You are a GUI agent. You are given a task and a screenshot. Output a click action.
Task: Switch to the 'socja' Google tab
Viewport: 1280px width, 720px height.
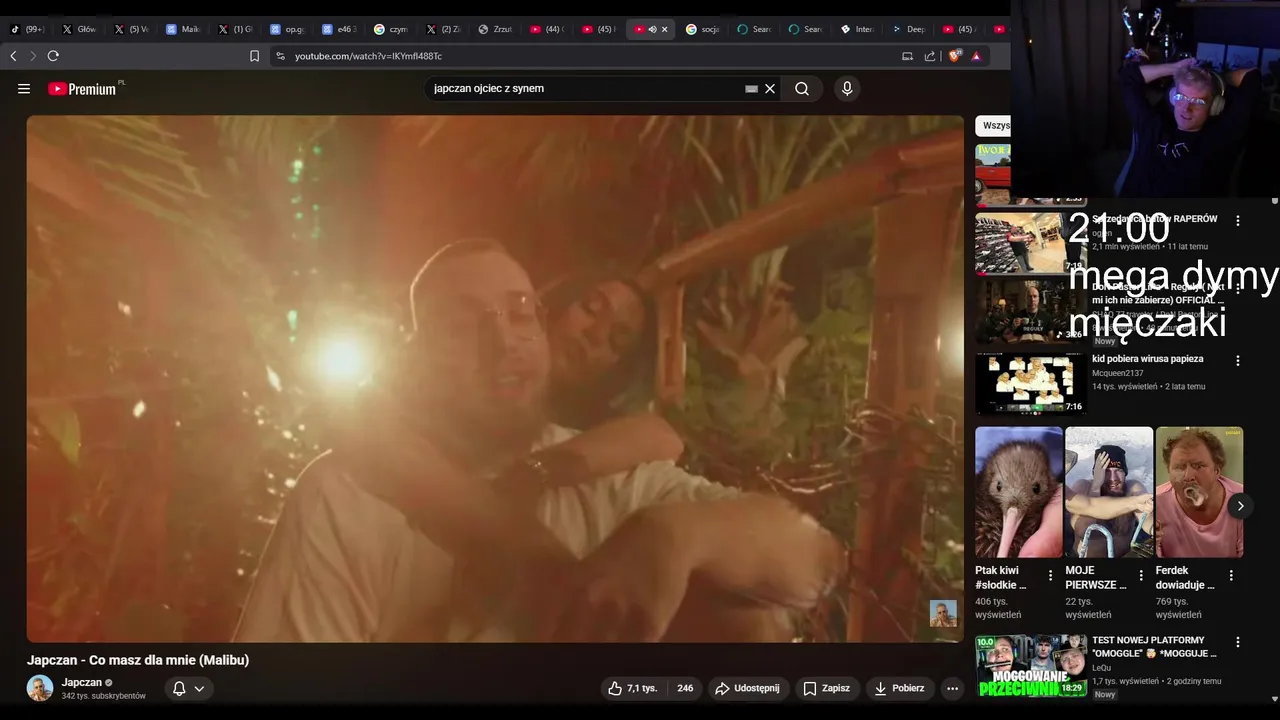pos(703,29)
